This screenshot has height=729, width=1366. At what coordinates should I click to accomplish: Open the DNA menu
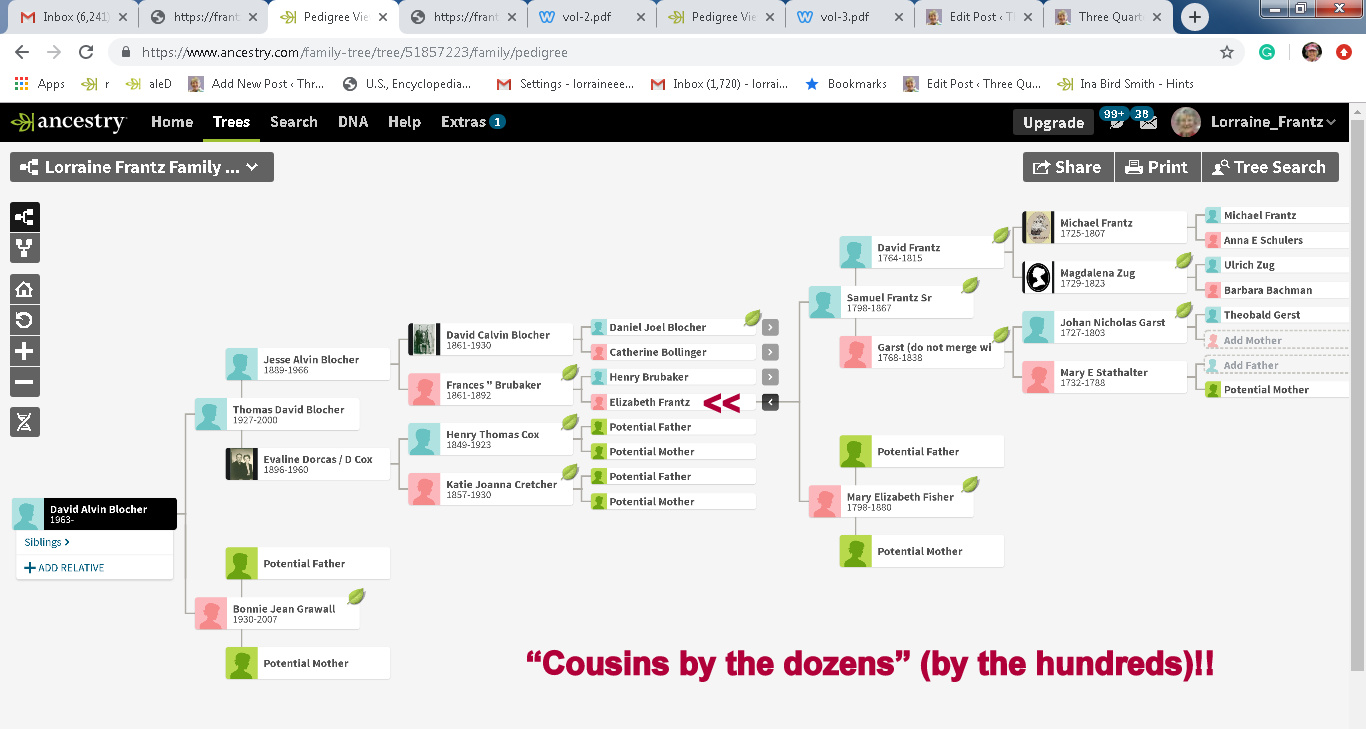pos(353,122)
